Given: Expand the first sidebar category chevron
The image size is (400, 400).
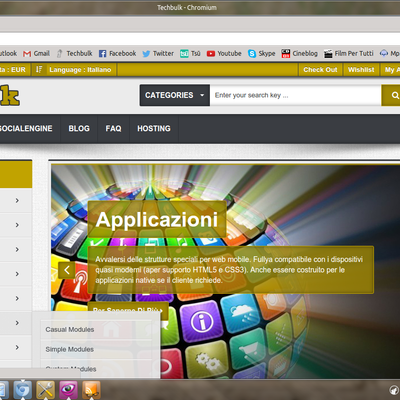Looking at the screenshot, I should pos(17,200).
